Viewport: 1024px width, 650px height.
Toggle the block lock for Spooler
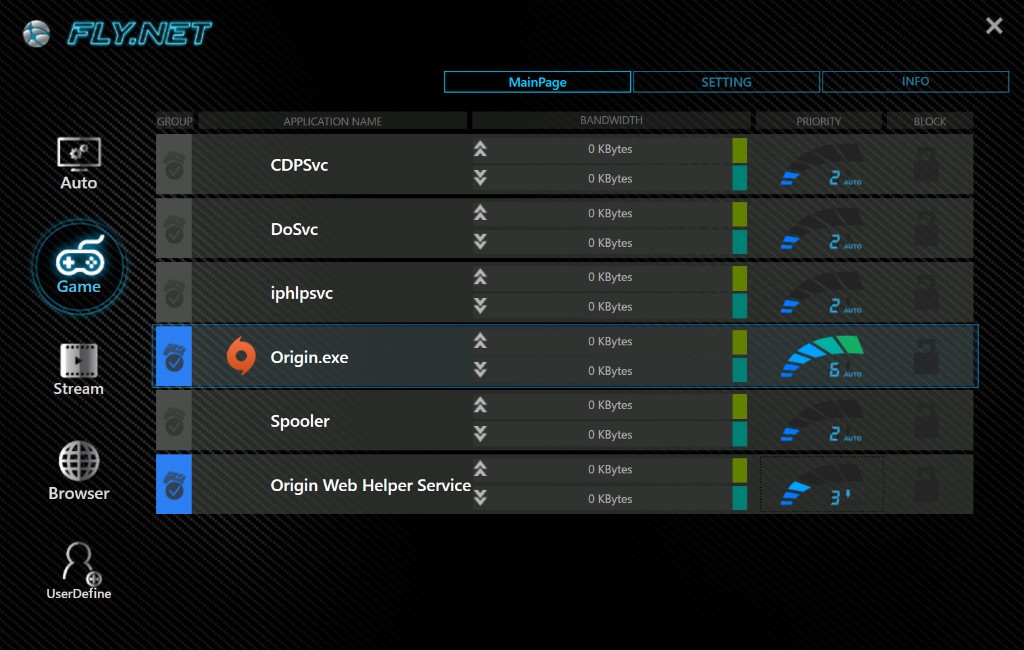(925, 420)
